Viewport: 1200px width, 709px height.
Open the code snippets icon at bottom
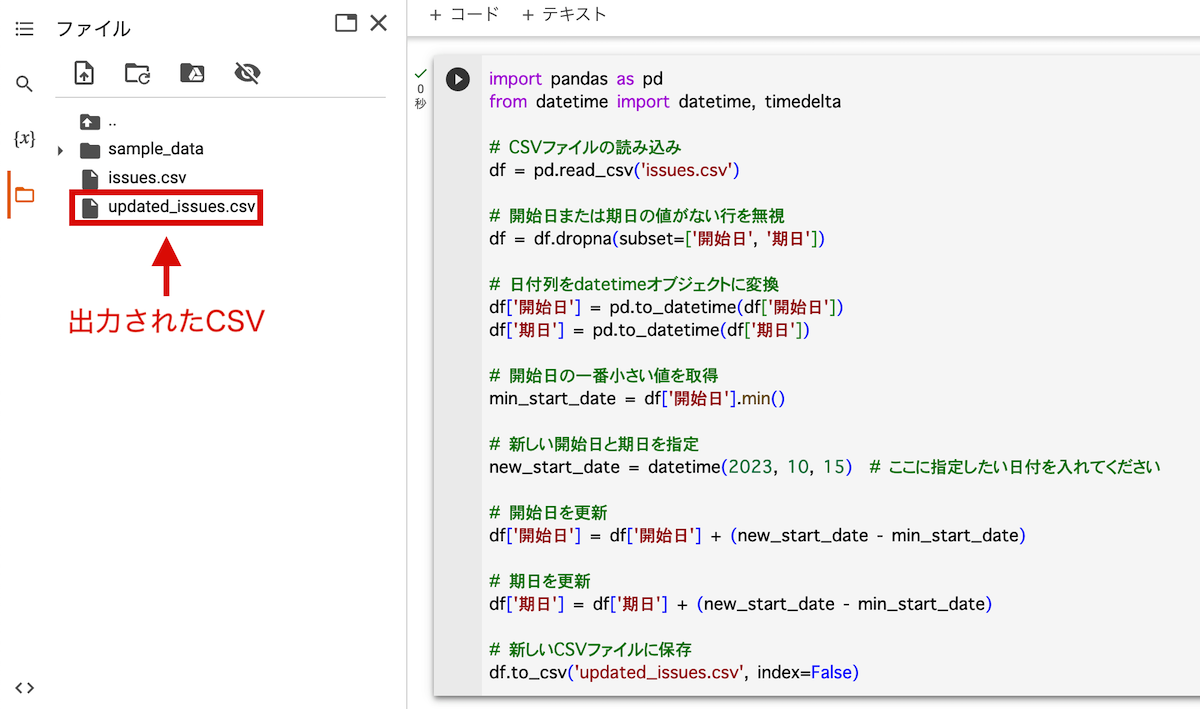(x=25, y=687)
